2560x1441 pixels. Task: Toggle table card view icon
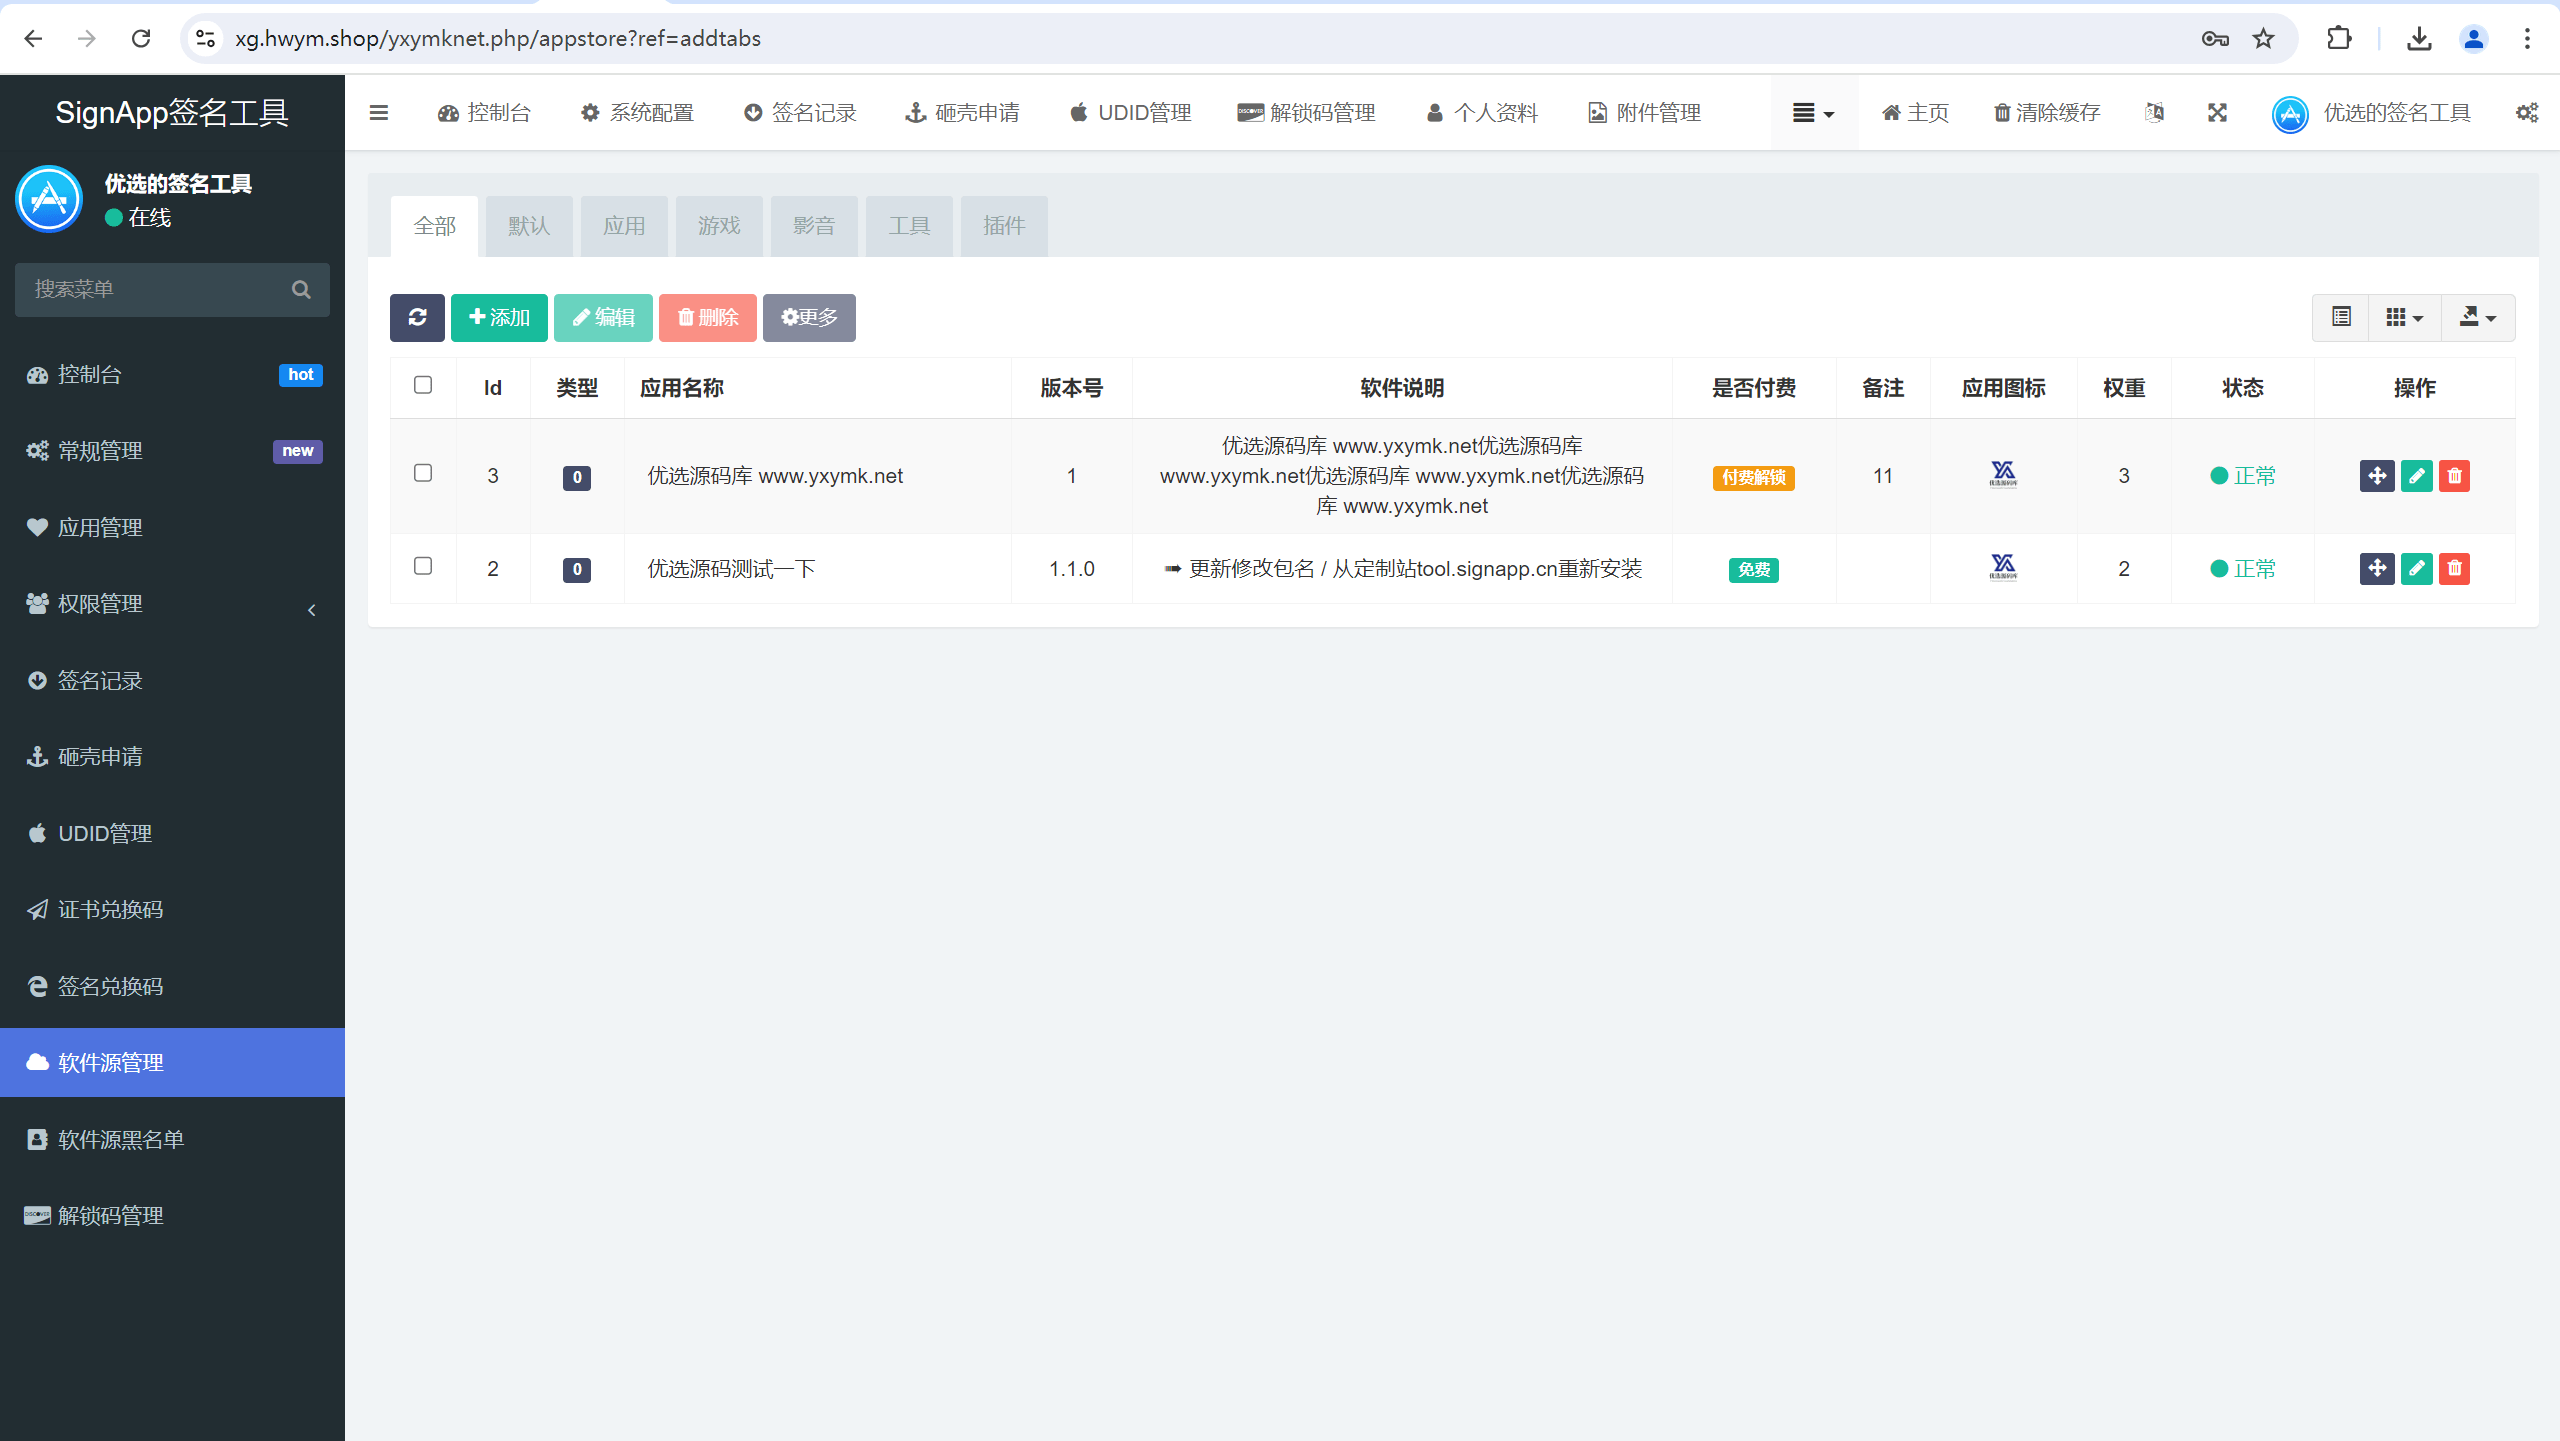click(2341, 318)
